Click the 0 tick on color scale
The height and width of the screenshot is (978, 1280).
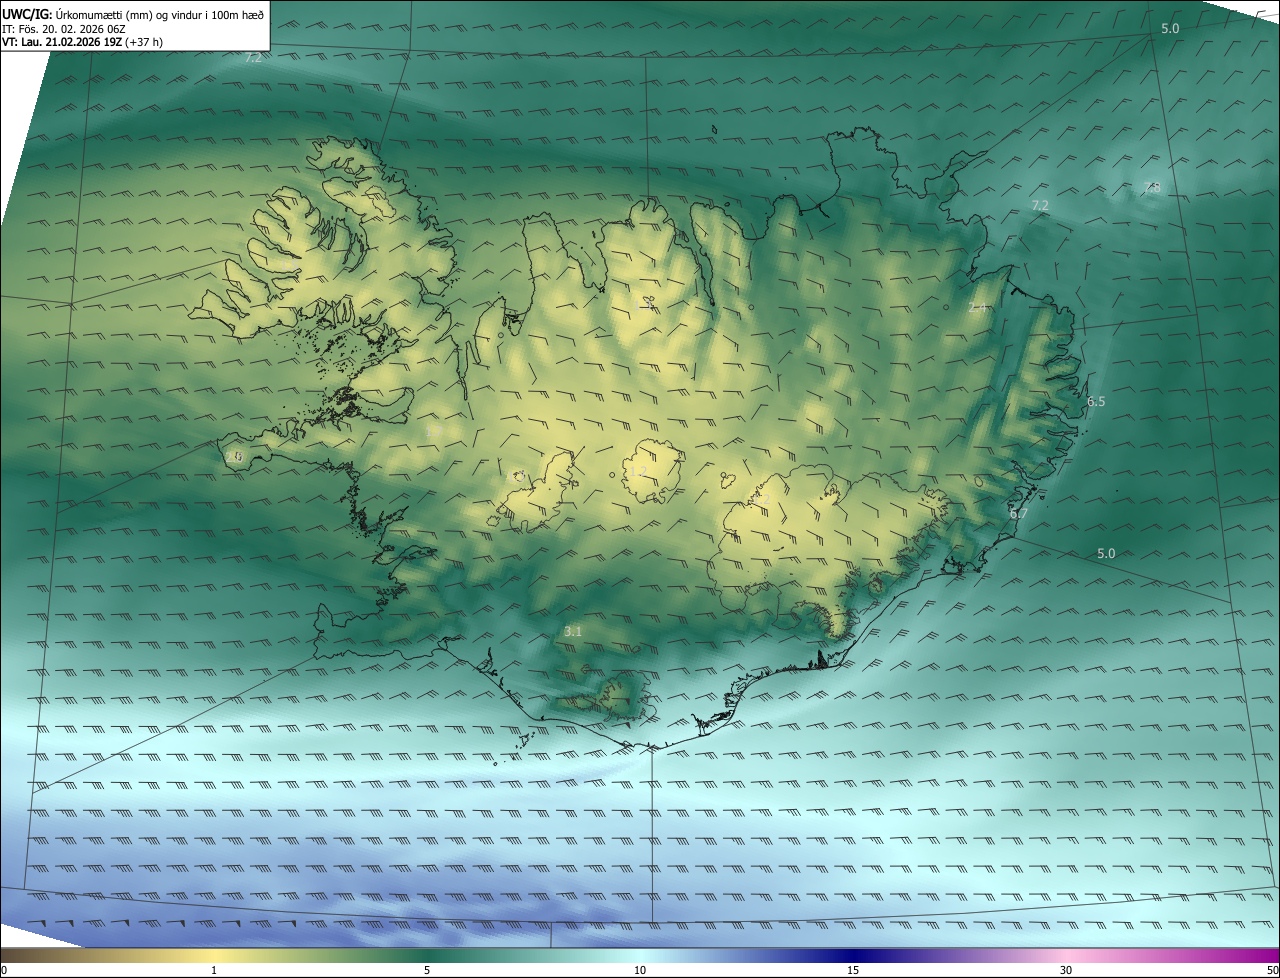click(x=4, y=970)
